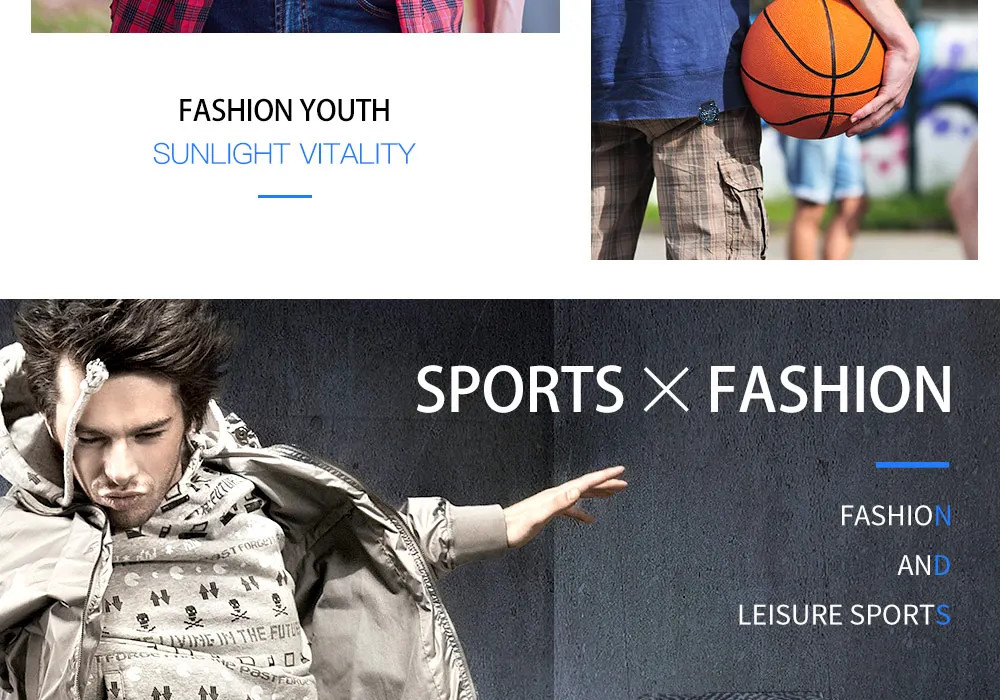This screenshot has width=1000, height=700.
Task: Open the basketball player photo
Action: pyautogui.click(x=784, y=129)
